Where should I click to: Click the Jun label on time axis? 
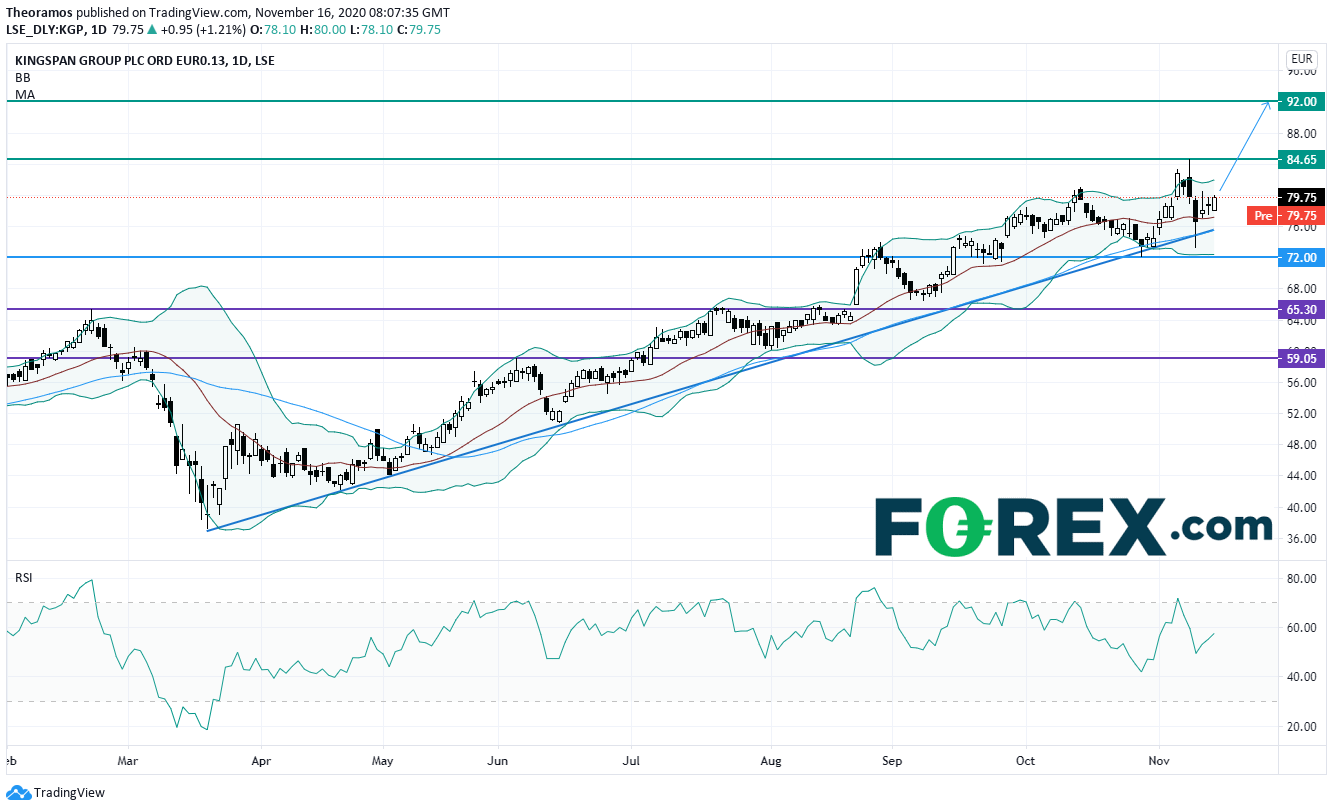(497, 760)
